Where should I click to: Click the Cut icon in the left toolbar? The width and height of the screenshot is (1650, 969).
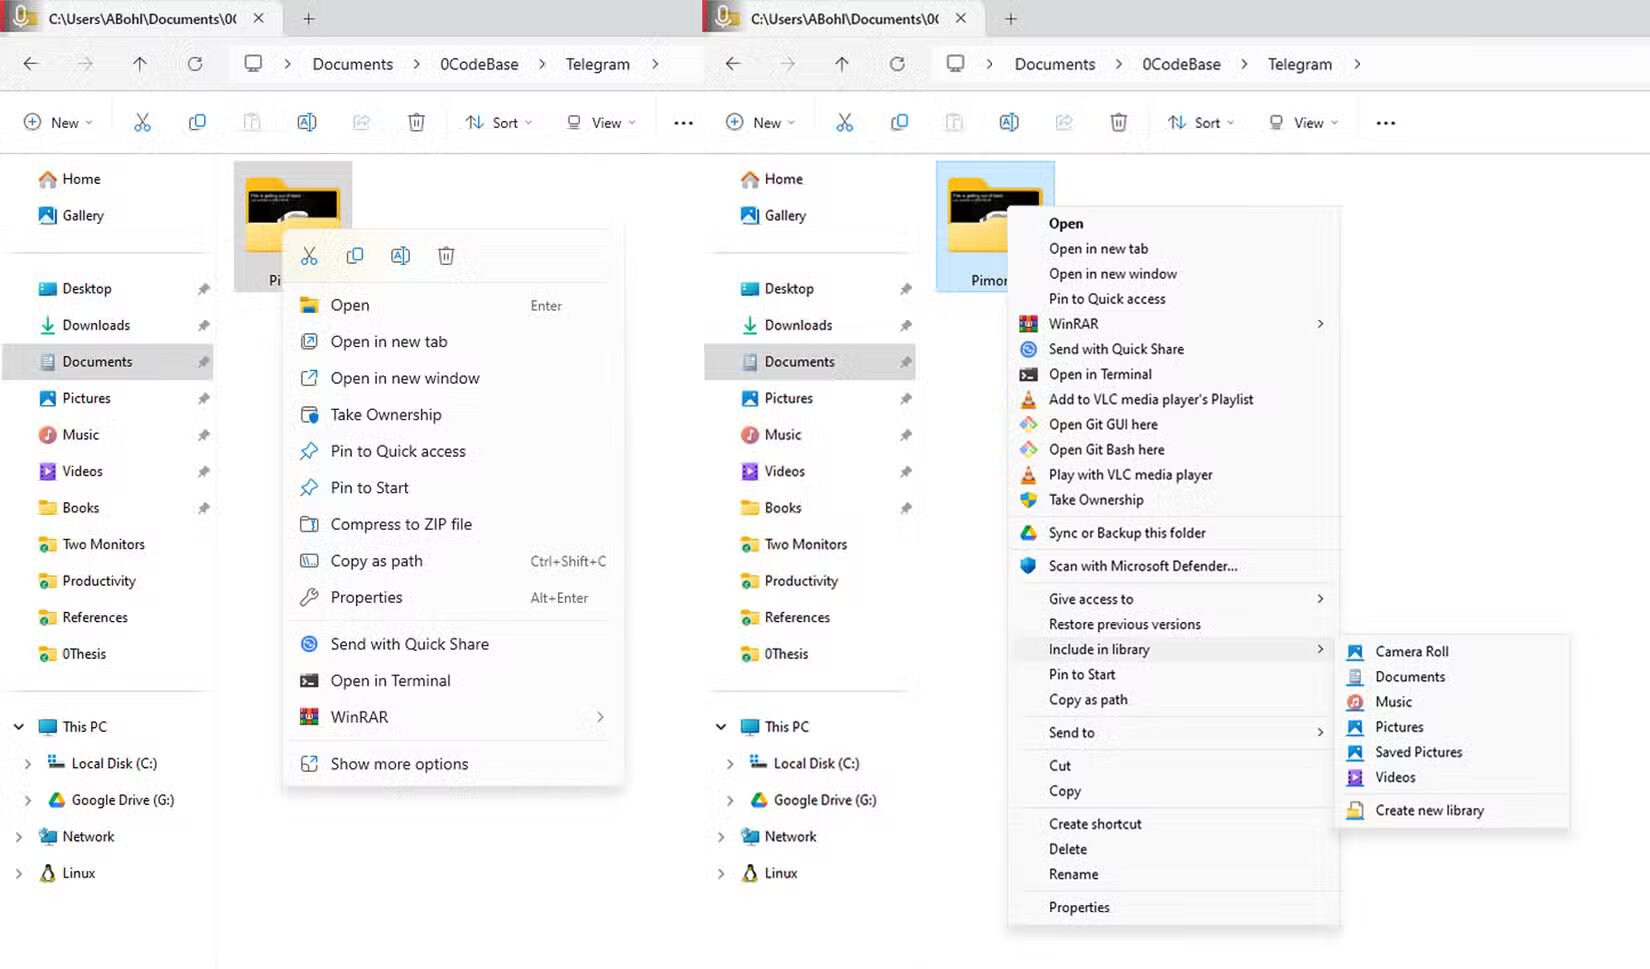coord(143,121)
